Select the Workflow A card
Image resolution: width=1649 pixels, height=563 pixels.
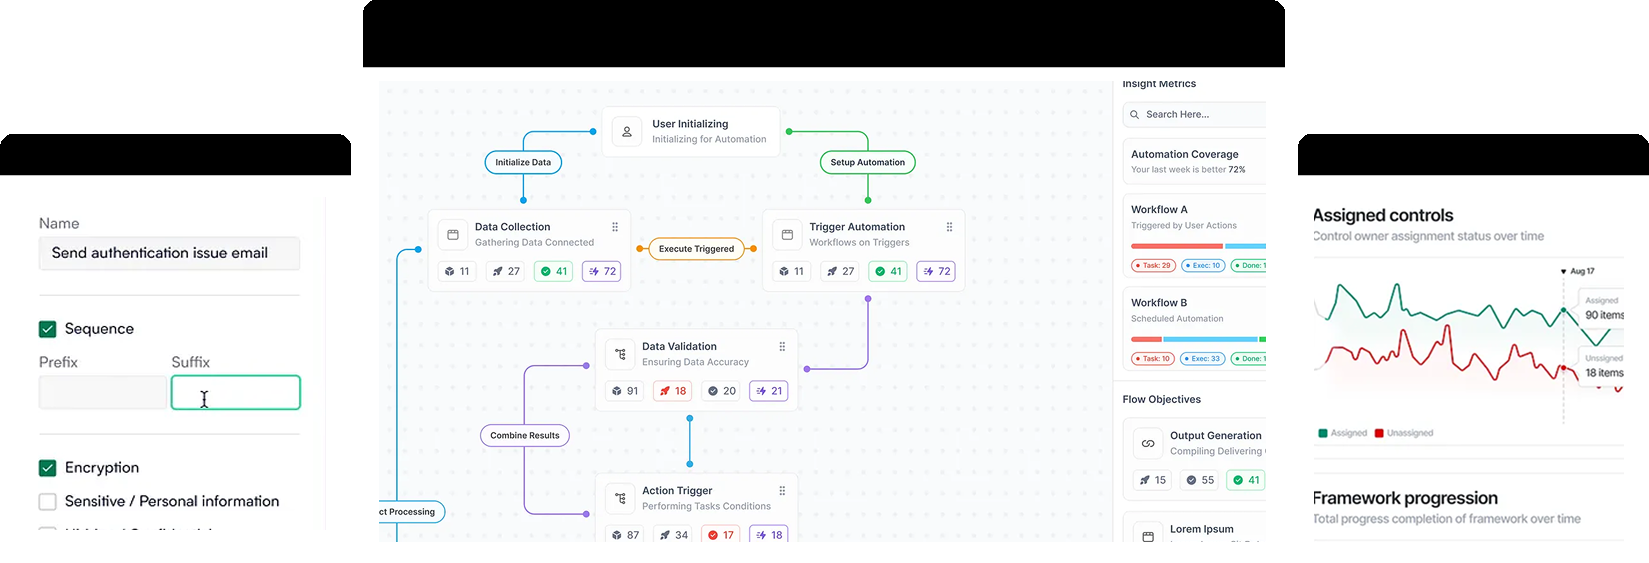point(1195,236)
